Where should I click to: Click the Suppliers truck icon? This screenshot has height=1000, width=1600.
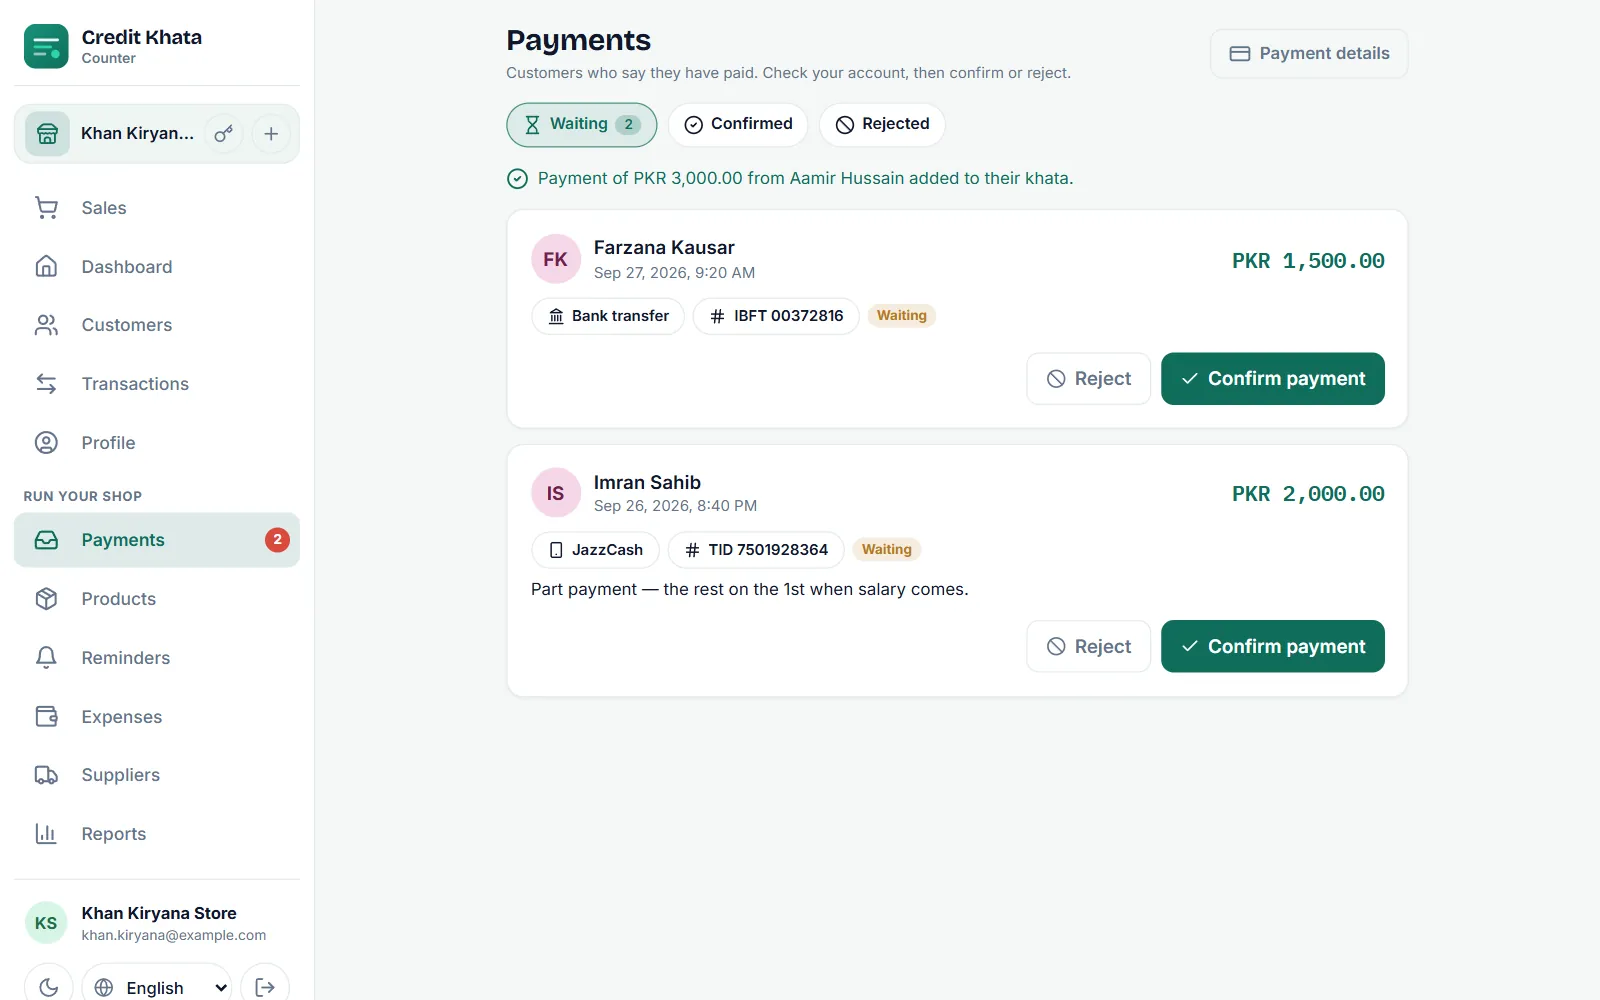[46, 775]
